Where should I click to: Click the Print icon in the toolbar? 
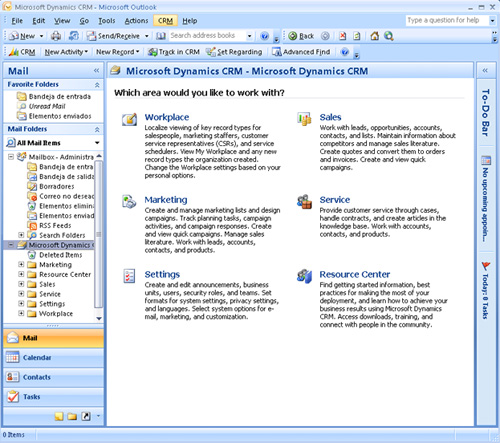click(x=56, y=36)
